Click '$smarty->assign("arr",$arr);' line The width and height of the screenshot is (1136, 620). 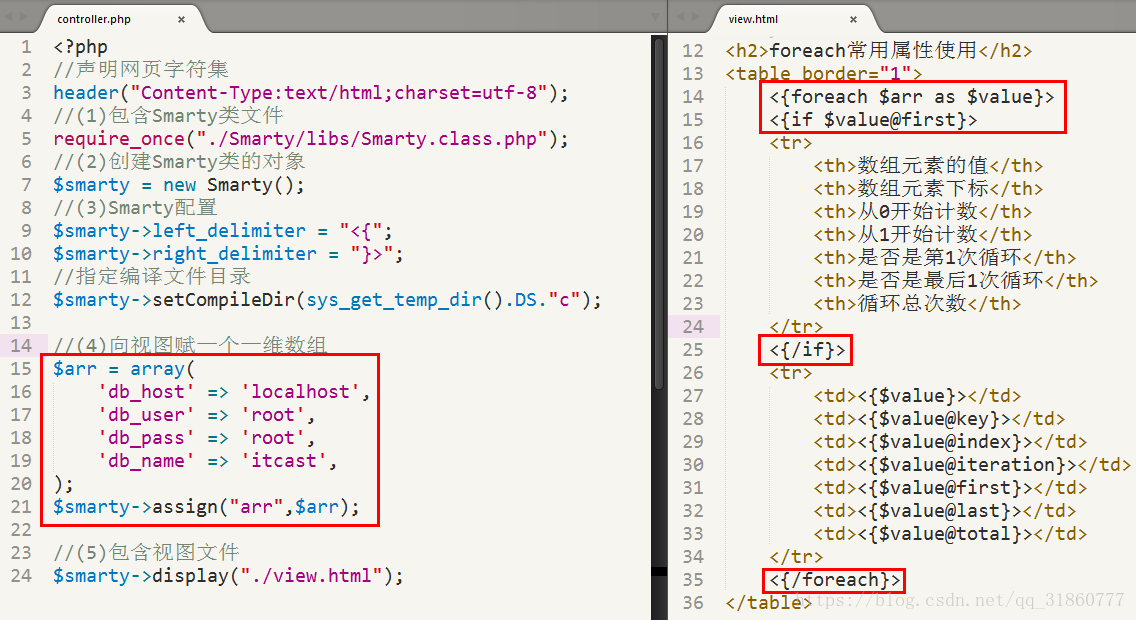(206, 507)
